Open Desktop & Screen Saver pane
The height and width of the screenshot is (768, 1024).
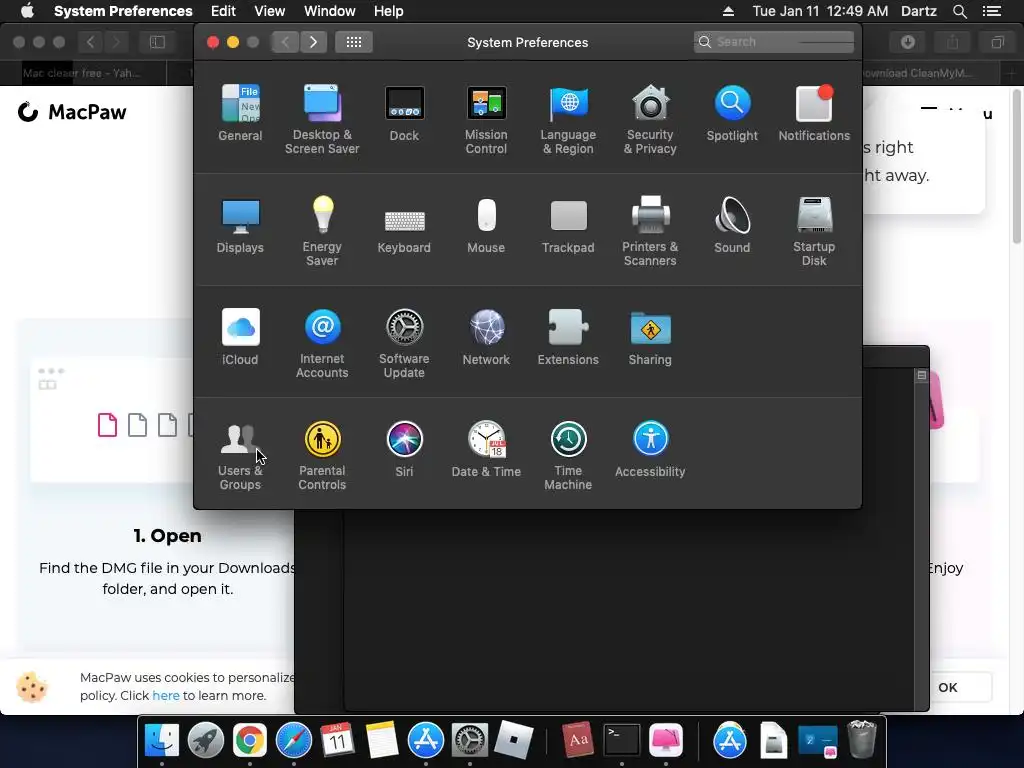tap(322, 120)
